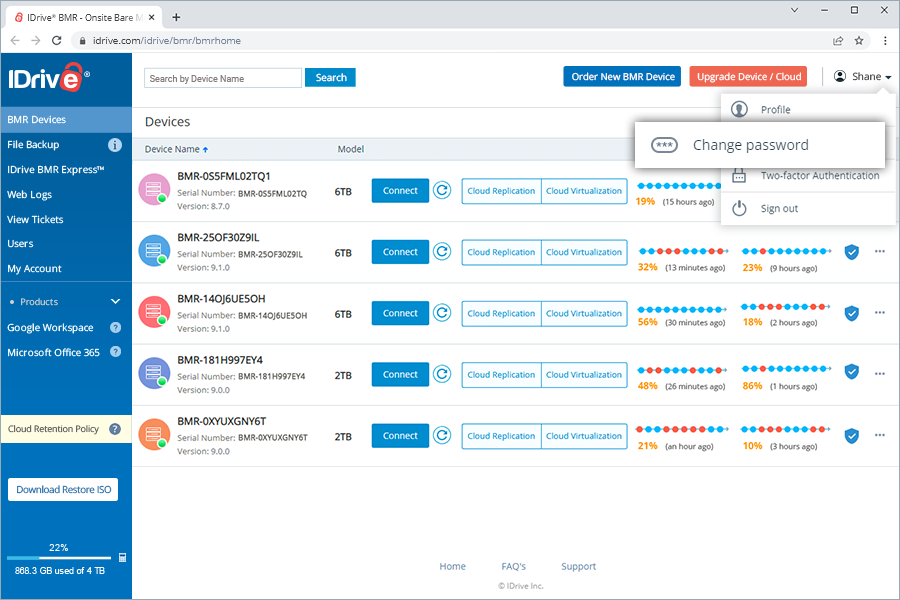This screenshot has width=900, height=600.
Task: Open File Backup in sidebar
Action: (x=33, y=145)
